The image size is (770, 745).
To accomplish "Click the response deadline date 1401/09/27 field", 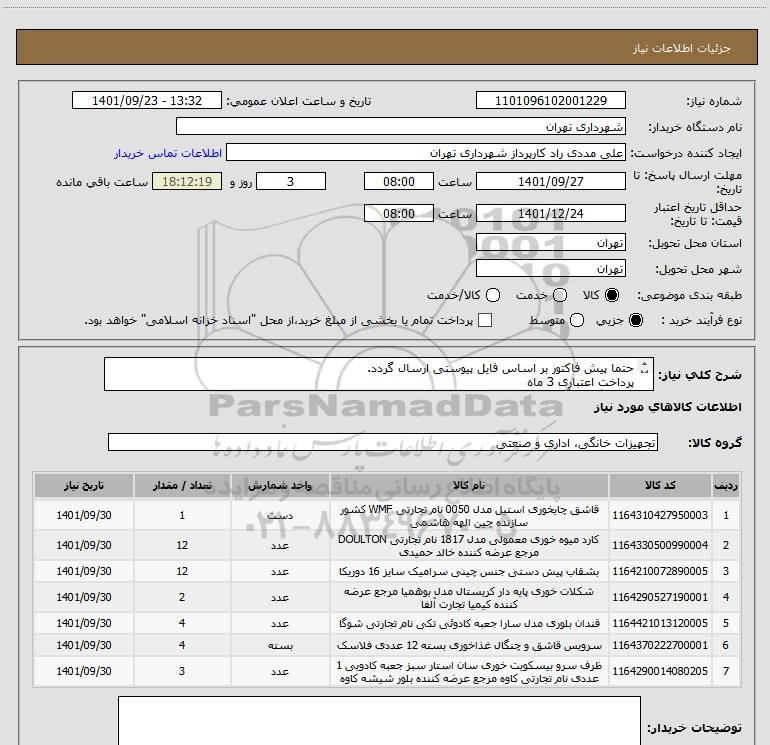I will 550,181.
